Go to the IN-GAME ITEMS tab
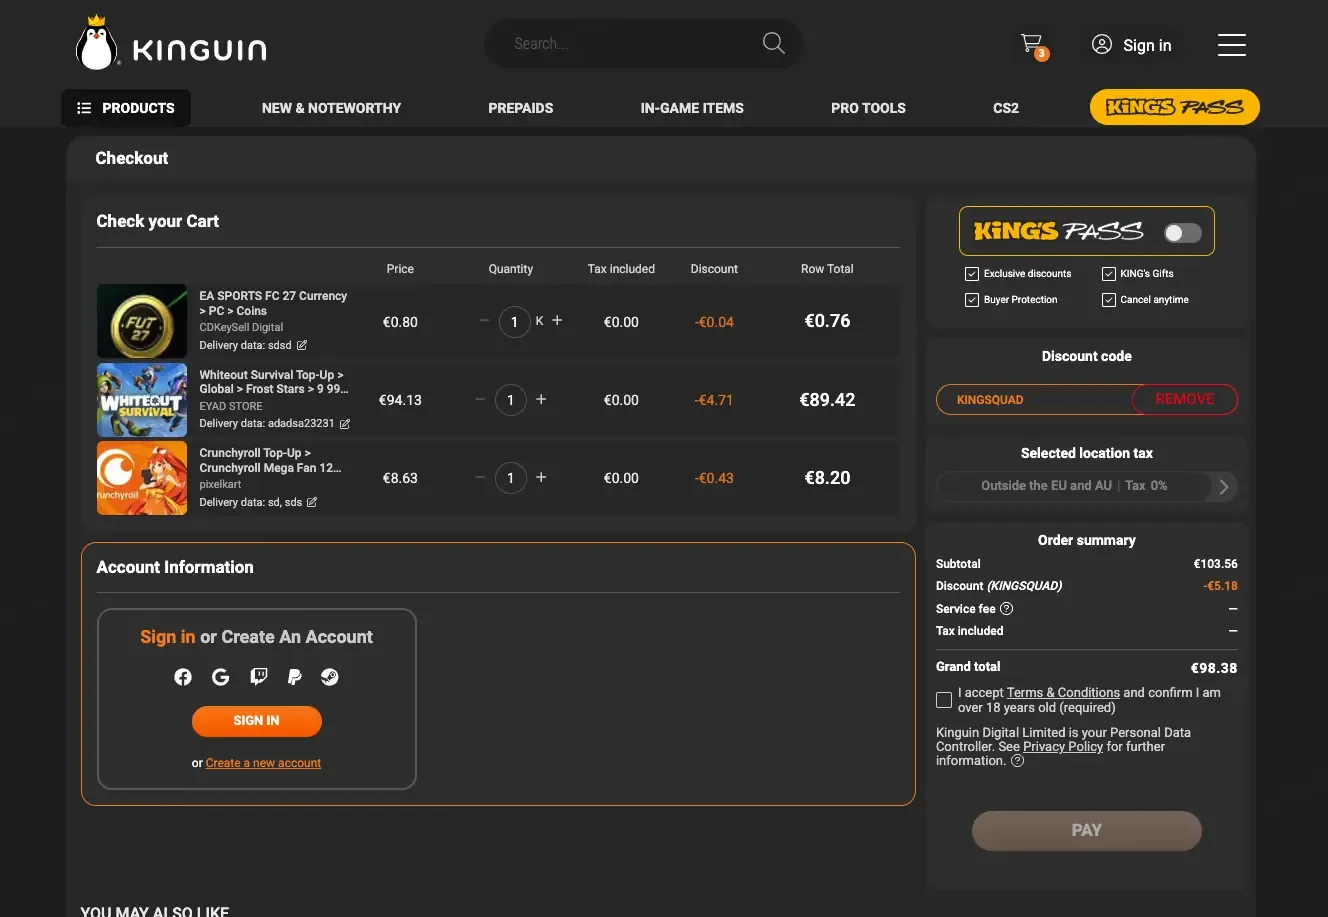Screen dimensions: 1328x917 click(x=692, y=108)
